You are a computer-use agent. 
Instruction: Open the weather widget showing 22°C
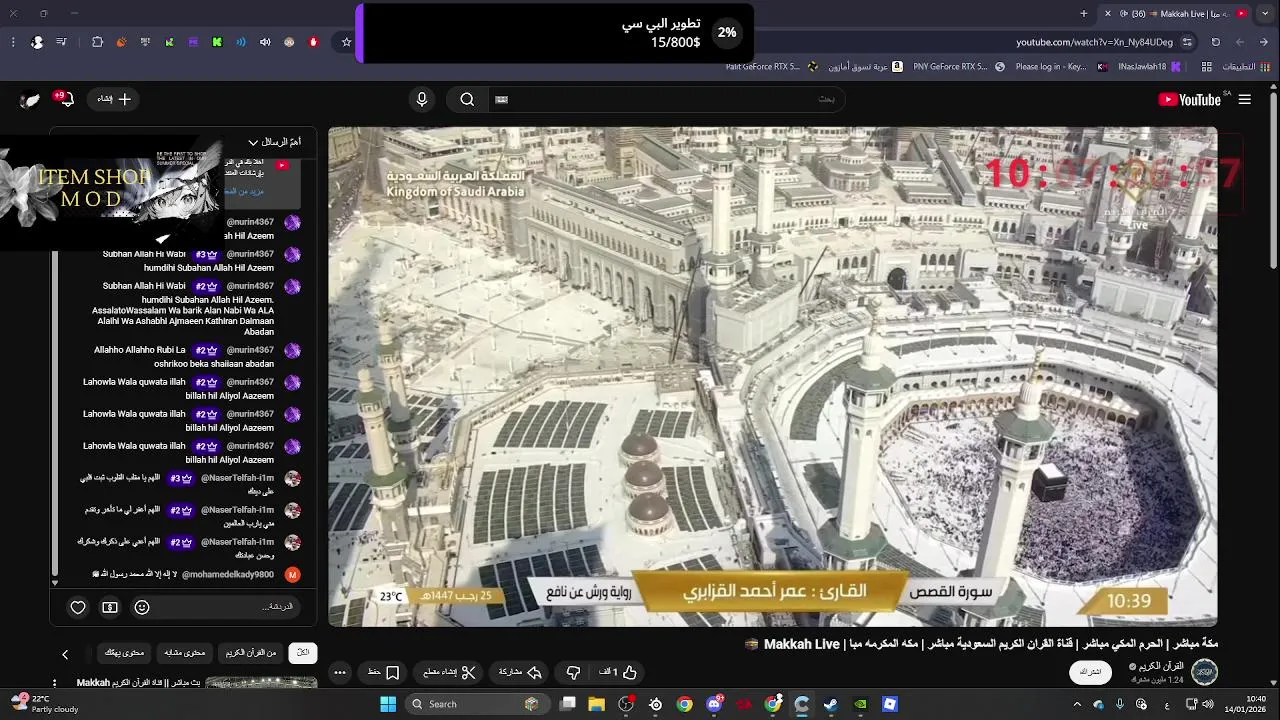click(45, 704)
